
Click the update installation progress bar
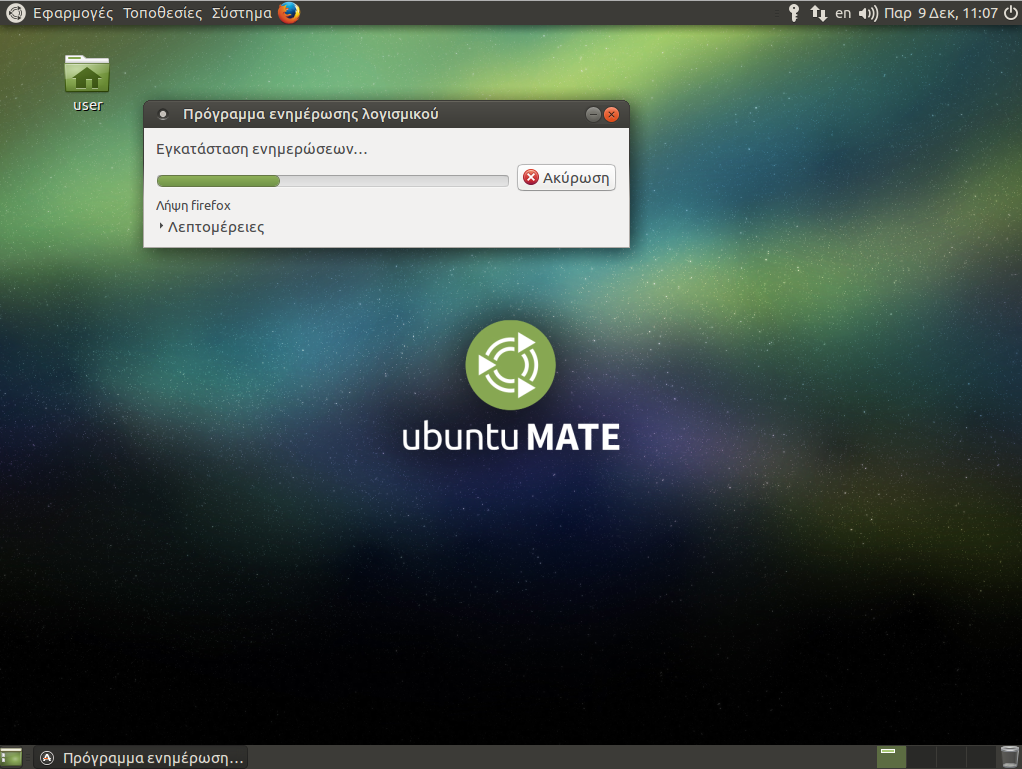[332, 181]
